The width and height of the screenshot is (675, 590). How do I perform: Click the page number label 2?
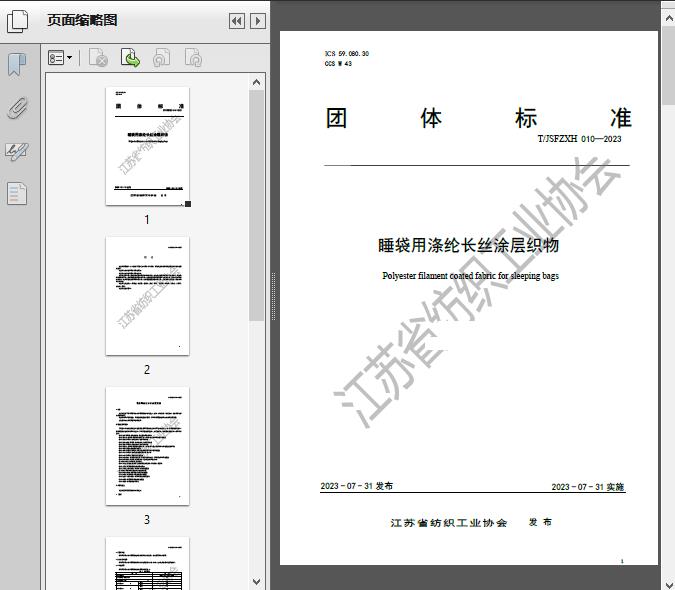tap(147, 370)
